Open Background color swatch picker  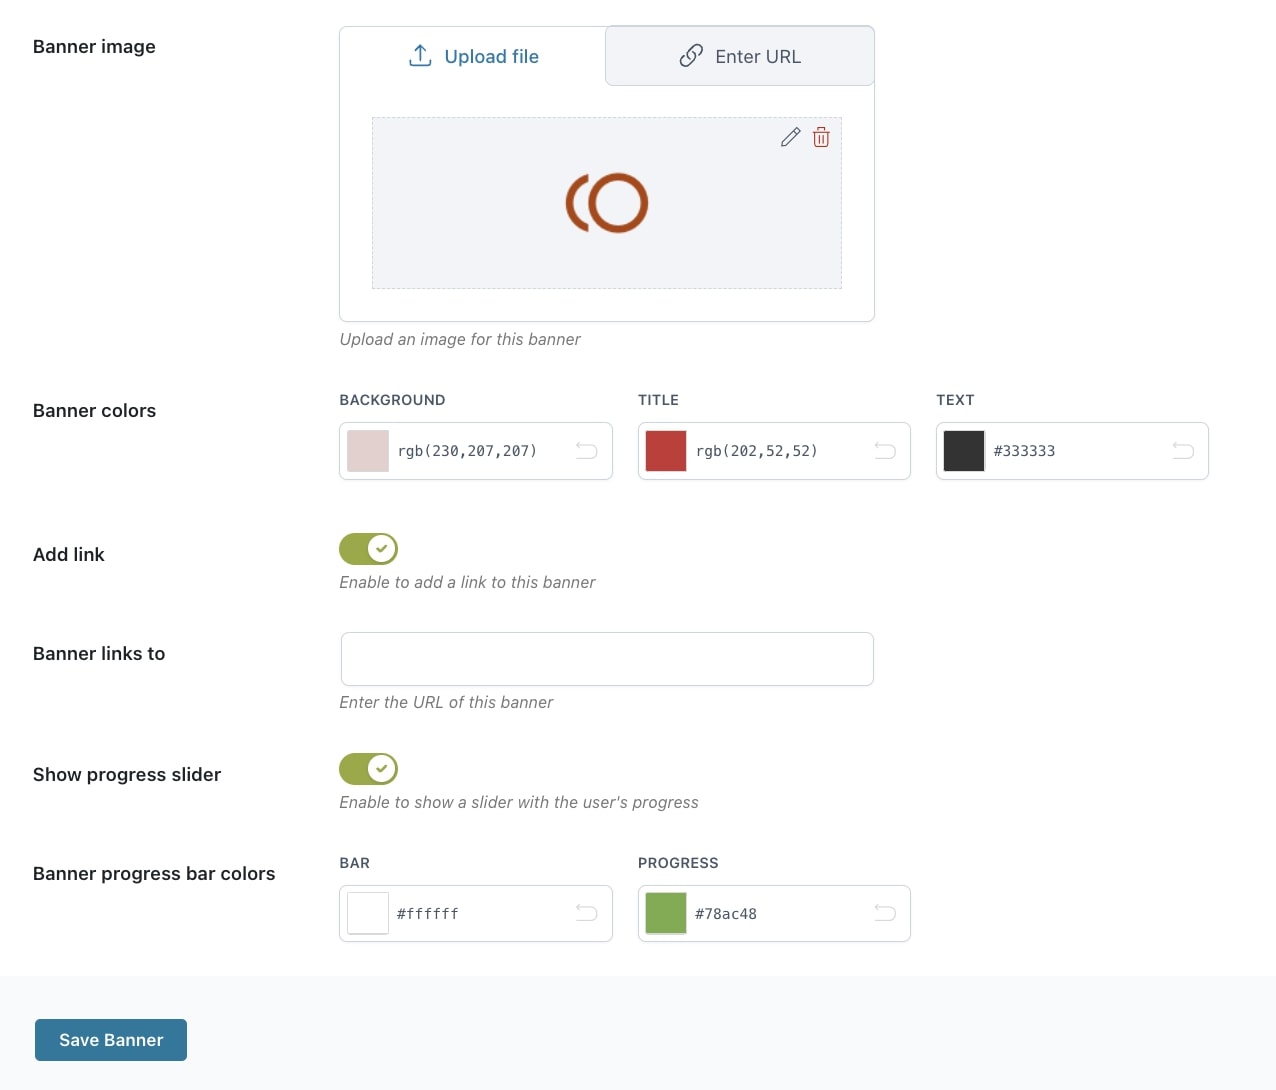(368, 451)
